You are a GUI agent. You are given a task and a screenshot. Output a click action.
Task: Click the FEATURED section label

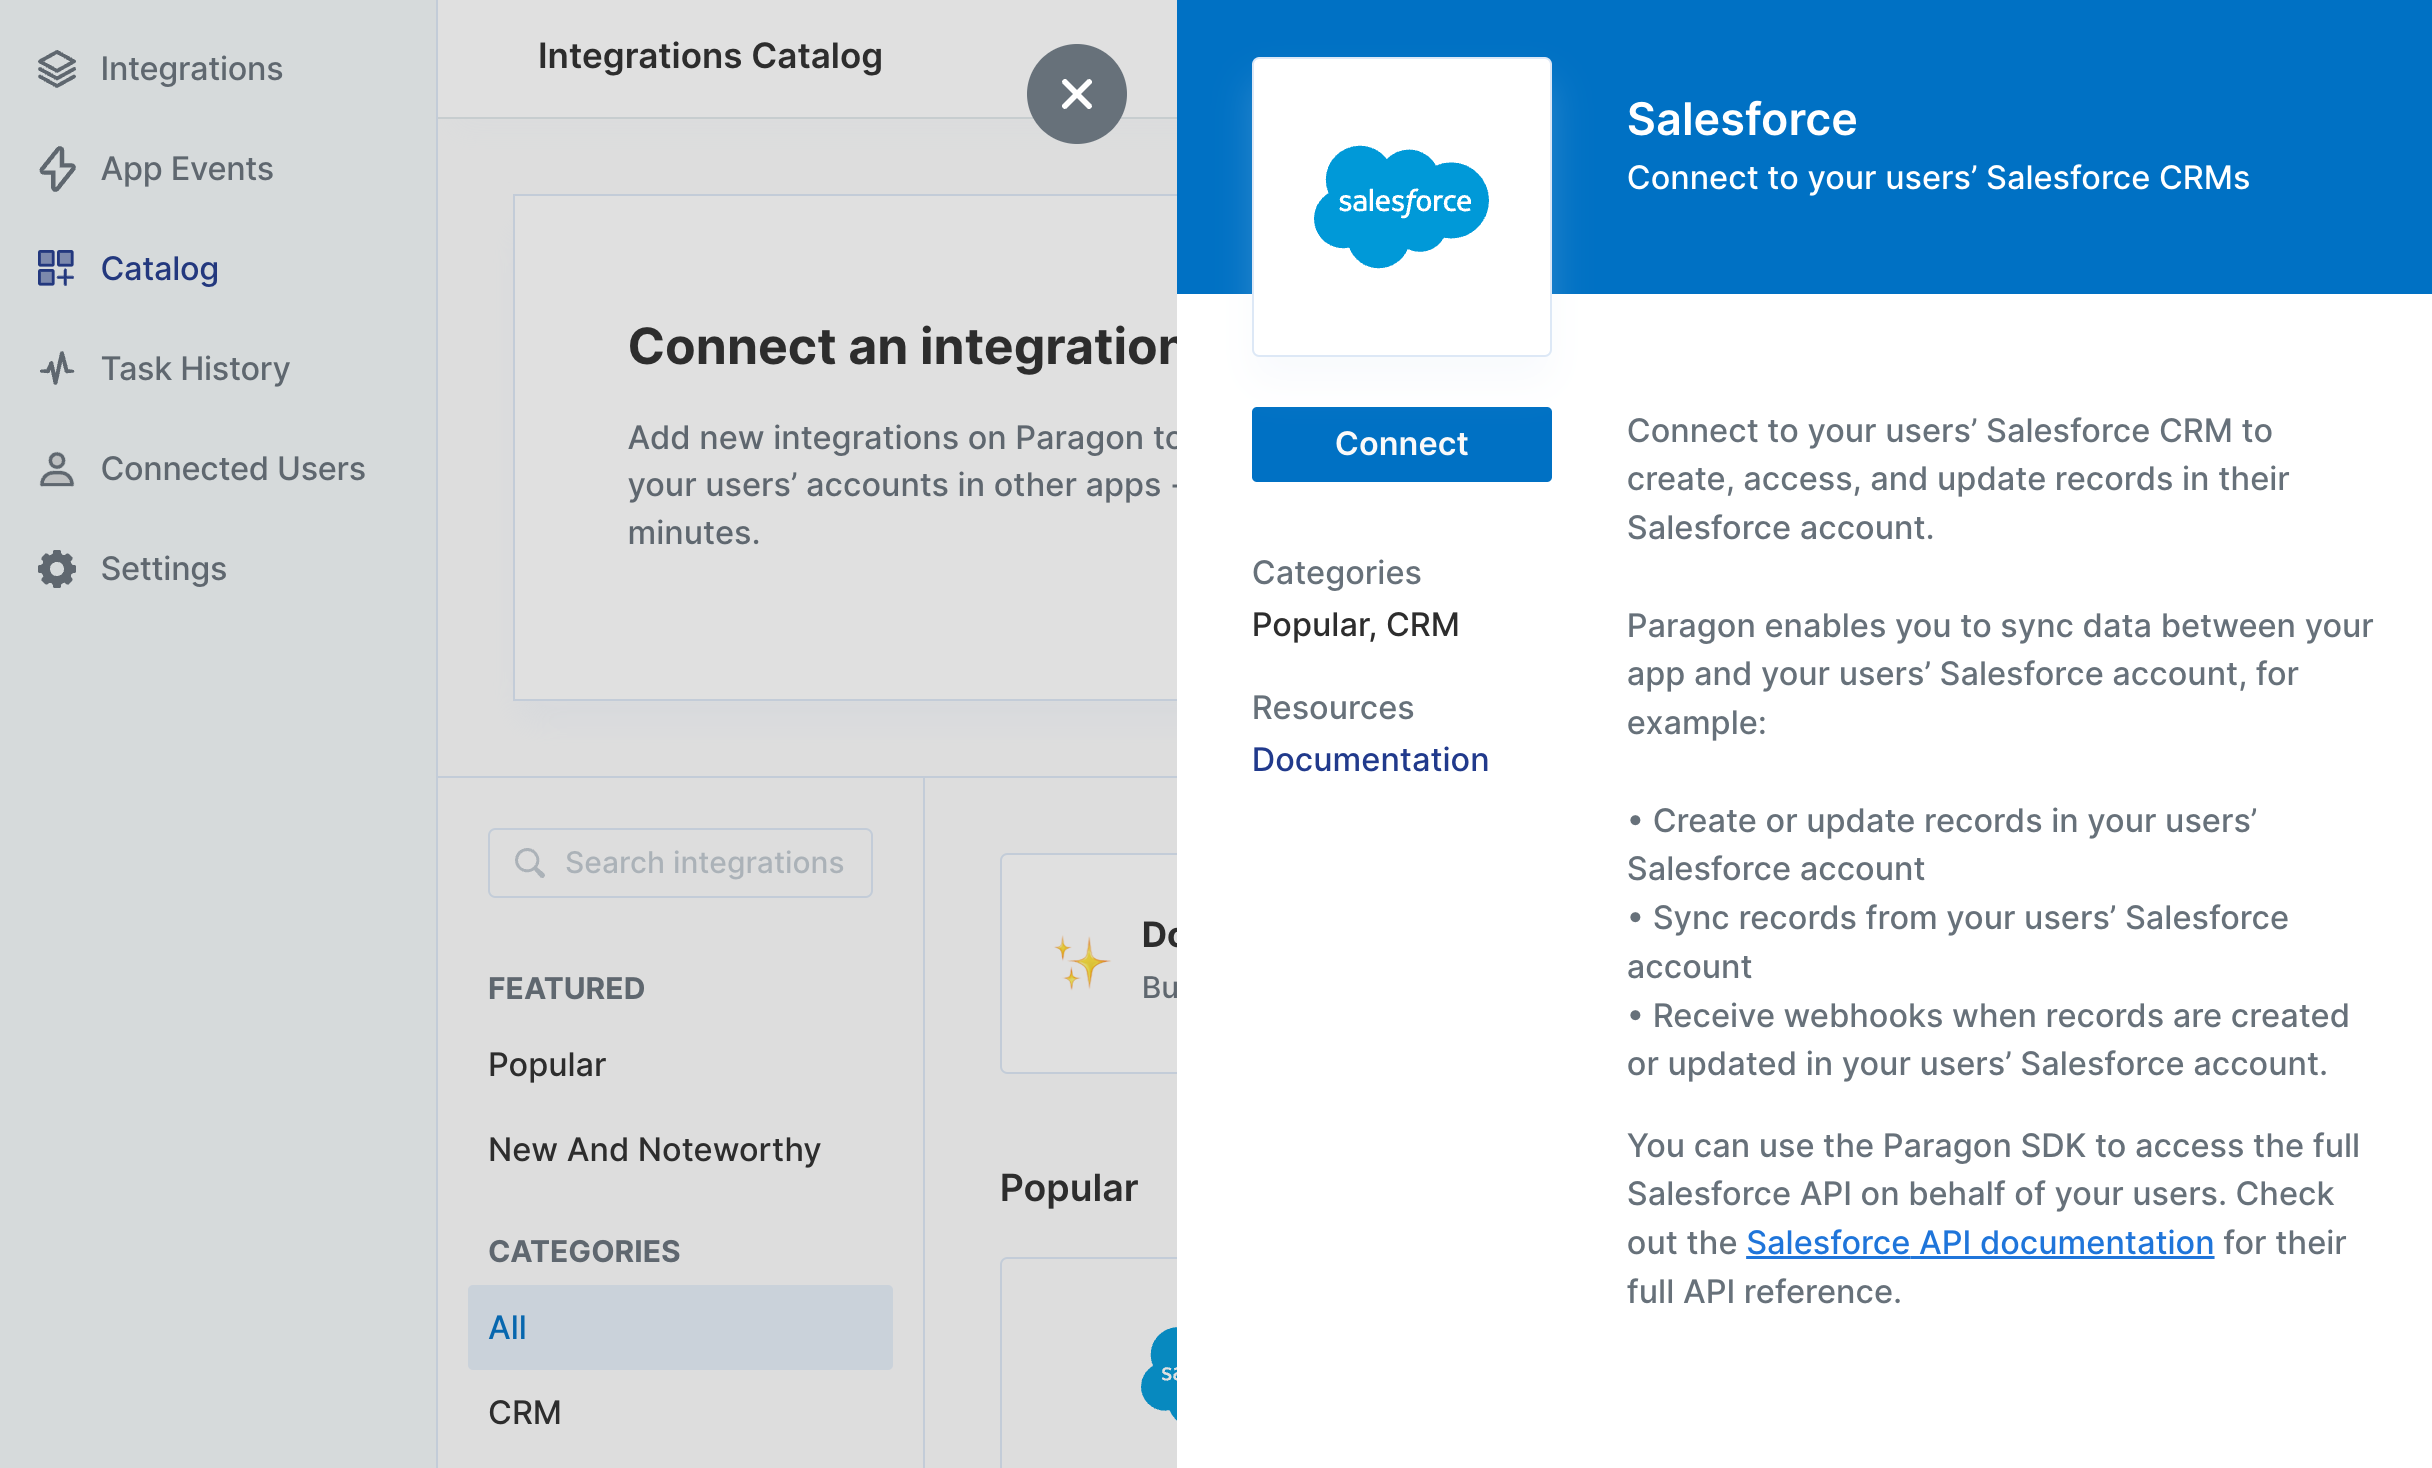click(566, 988)
